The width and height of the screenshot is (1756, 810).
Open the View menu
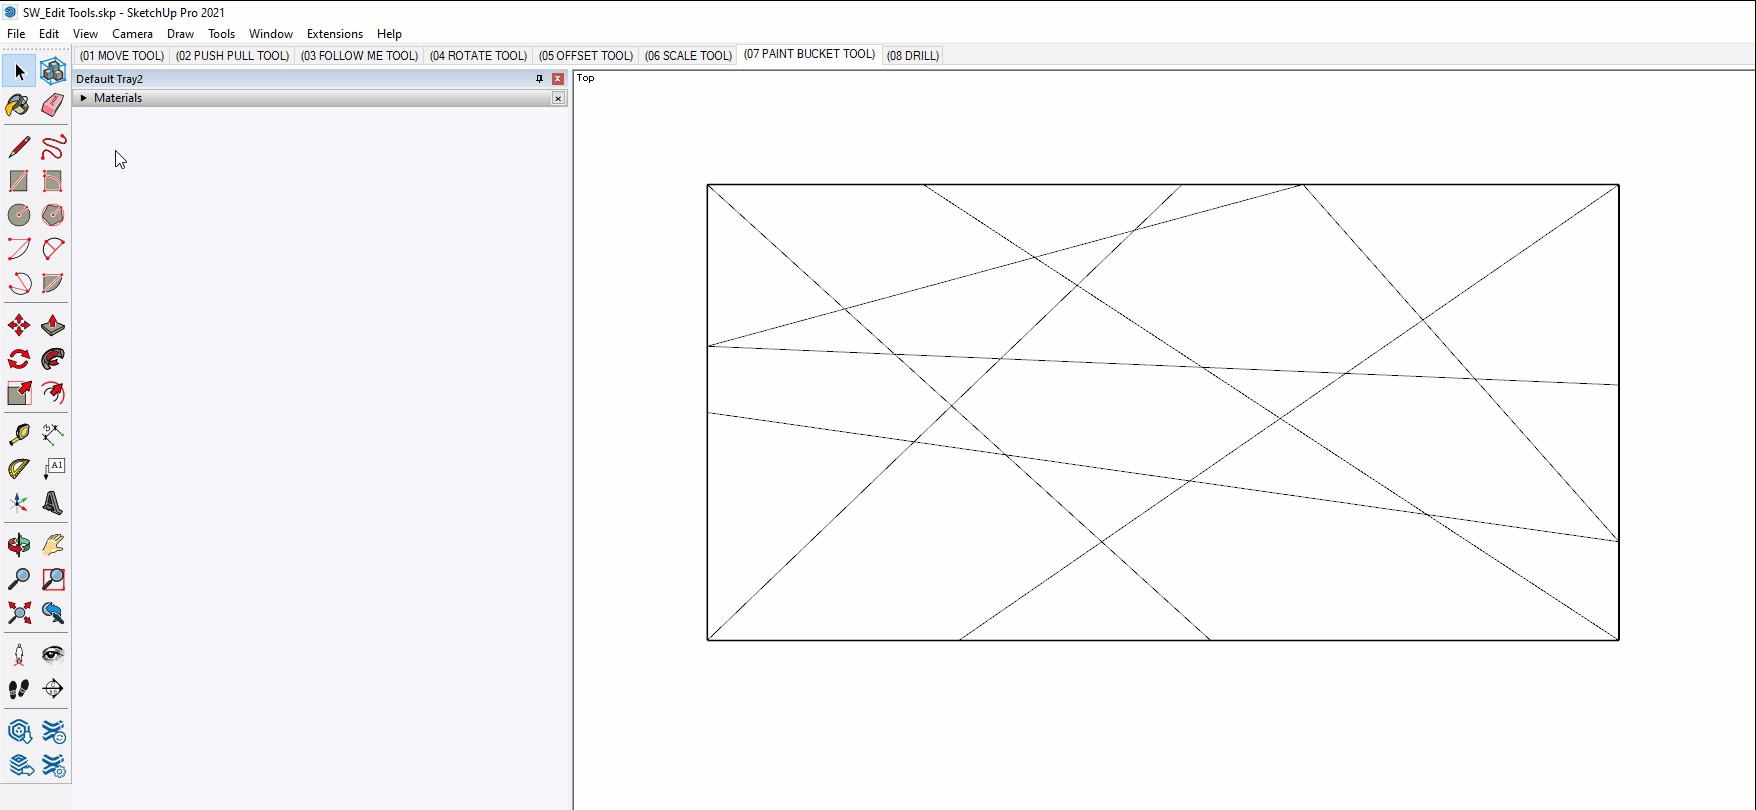85,34
